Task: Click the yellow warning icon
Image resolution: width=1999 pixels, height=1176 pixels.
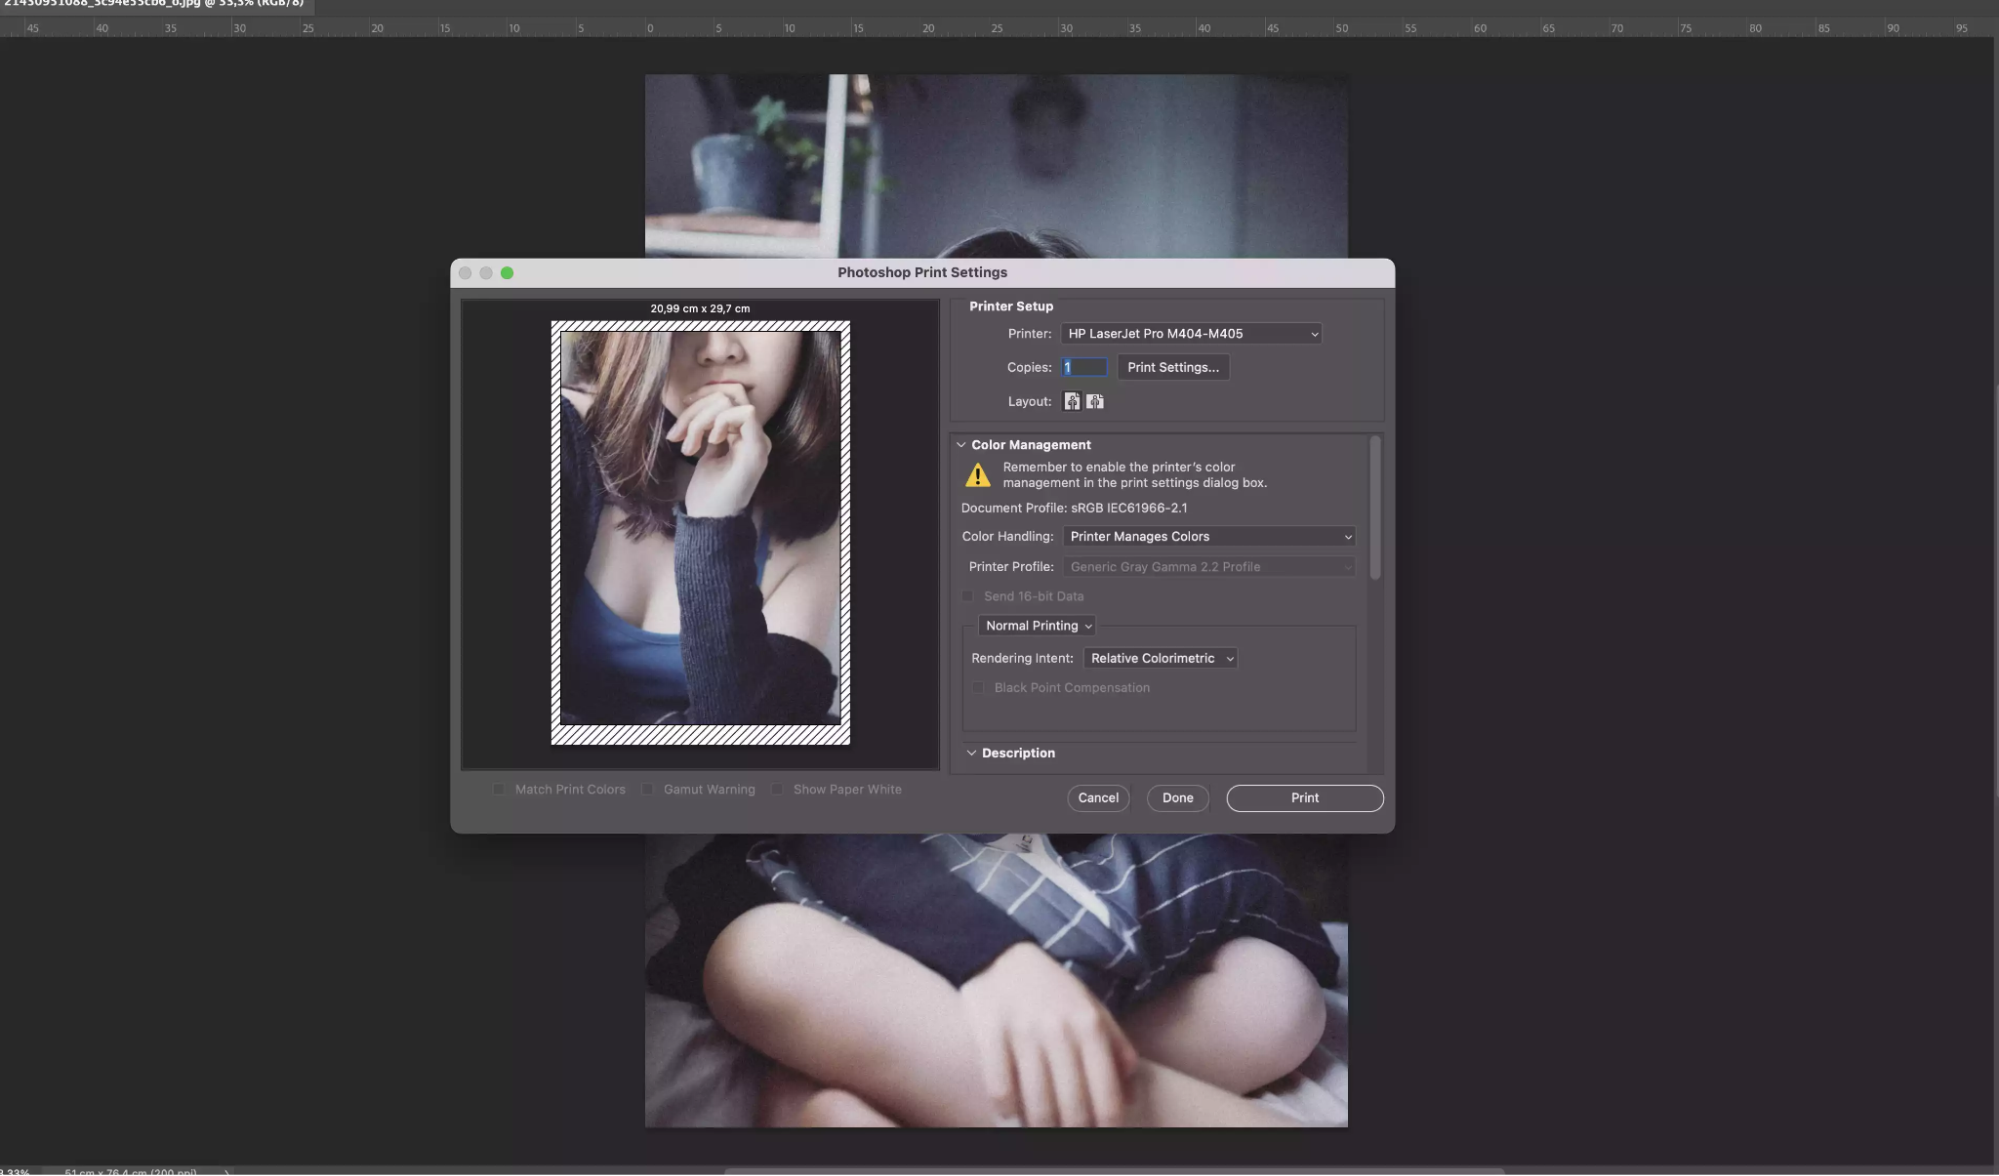Action: click(x=978, y=475)
